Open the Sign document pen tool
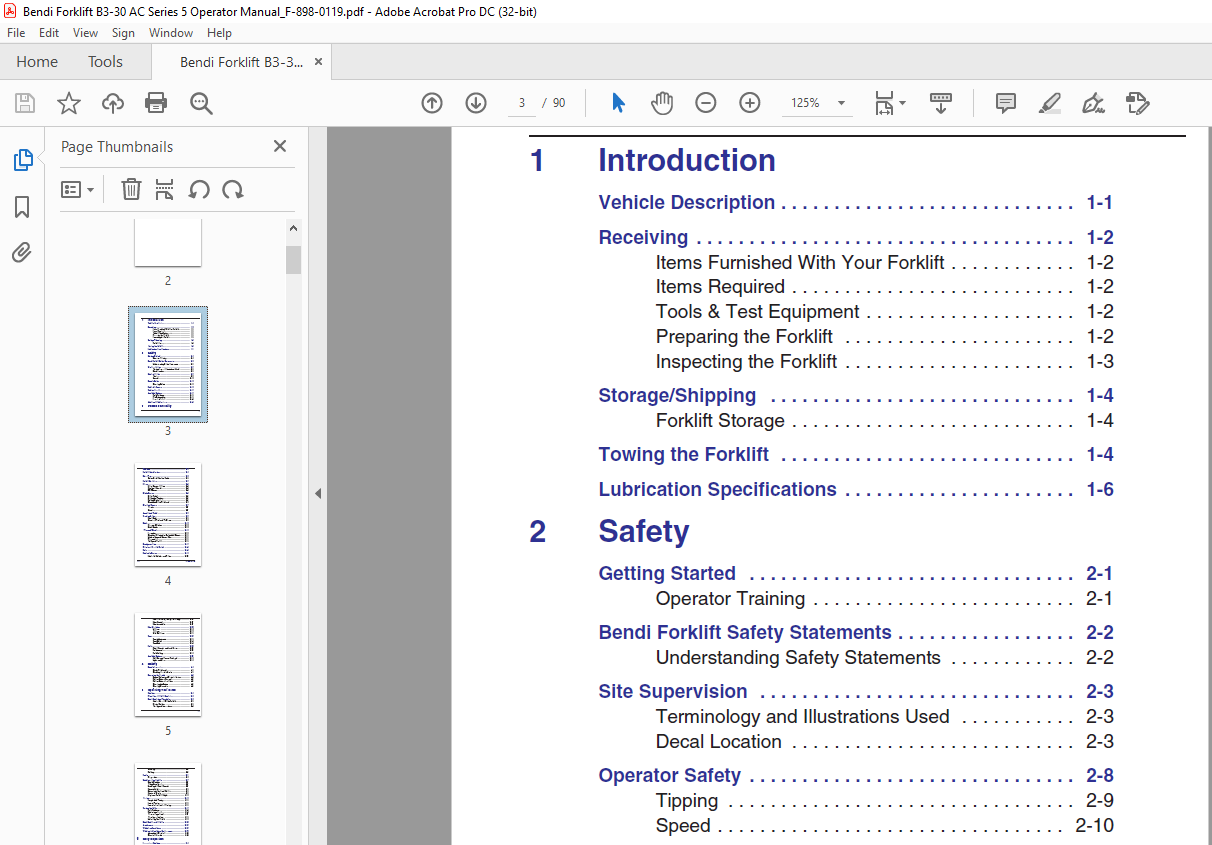 tap(1093, 103)
